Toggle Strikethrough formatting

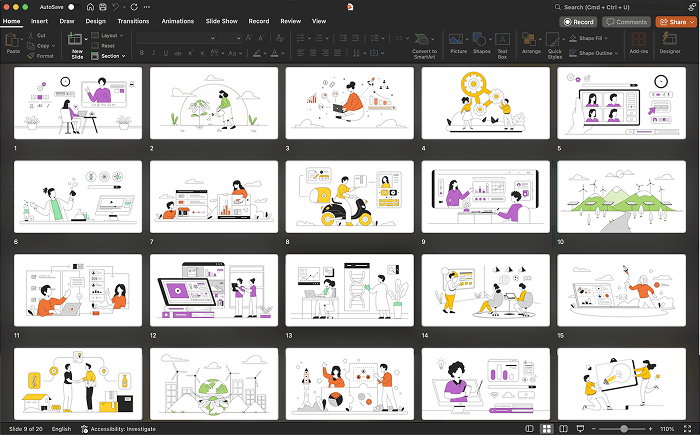[178, 53]
